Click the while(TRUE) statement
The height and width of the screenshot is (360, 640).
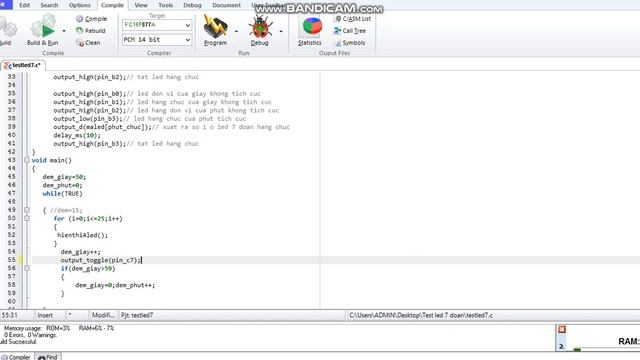62,193
